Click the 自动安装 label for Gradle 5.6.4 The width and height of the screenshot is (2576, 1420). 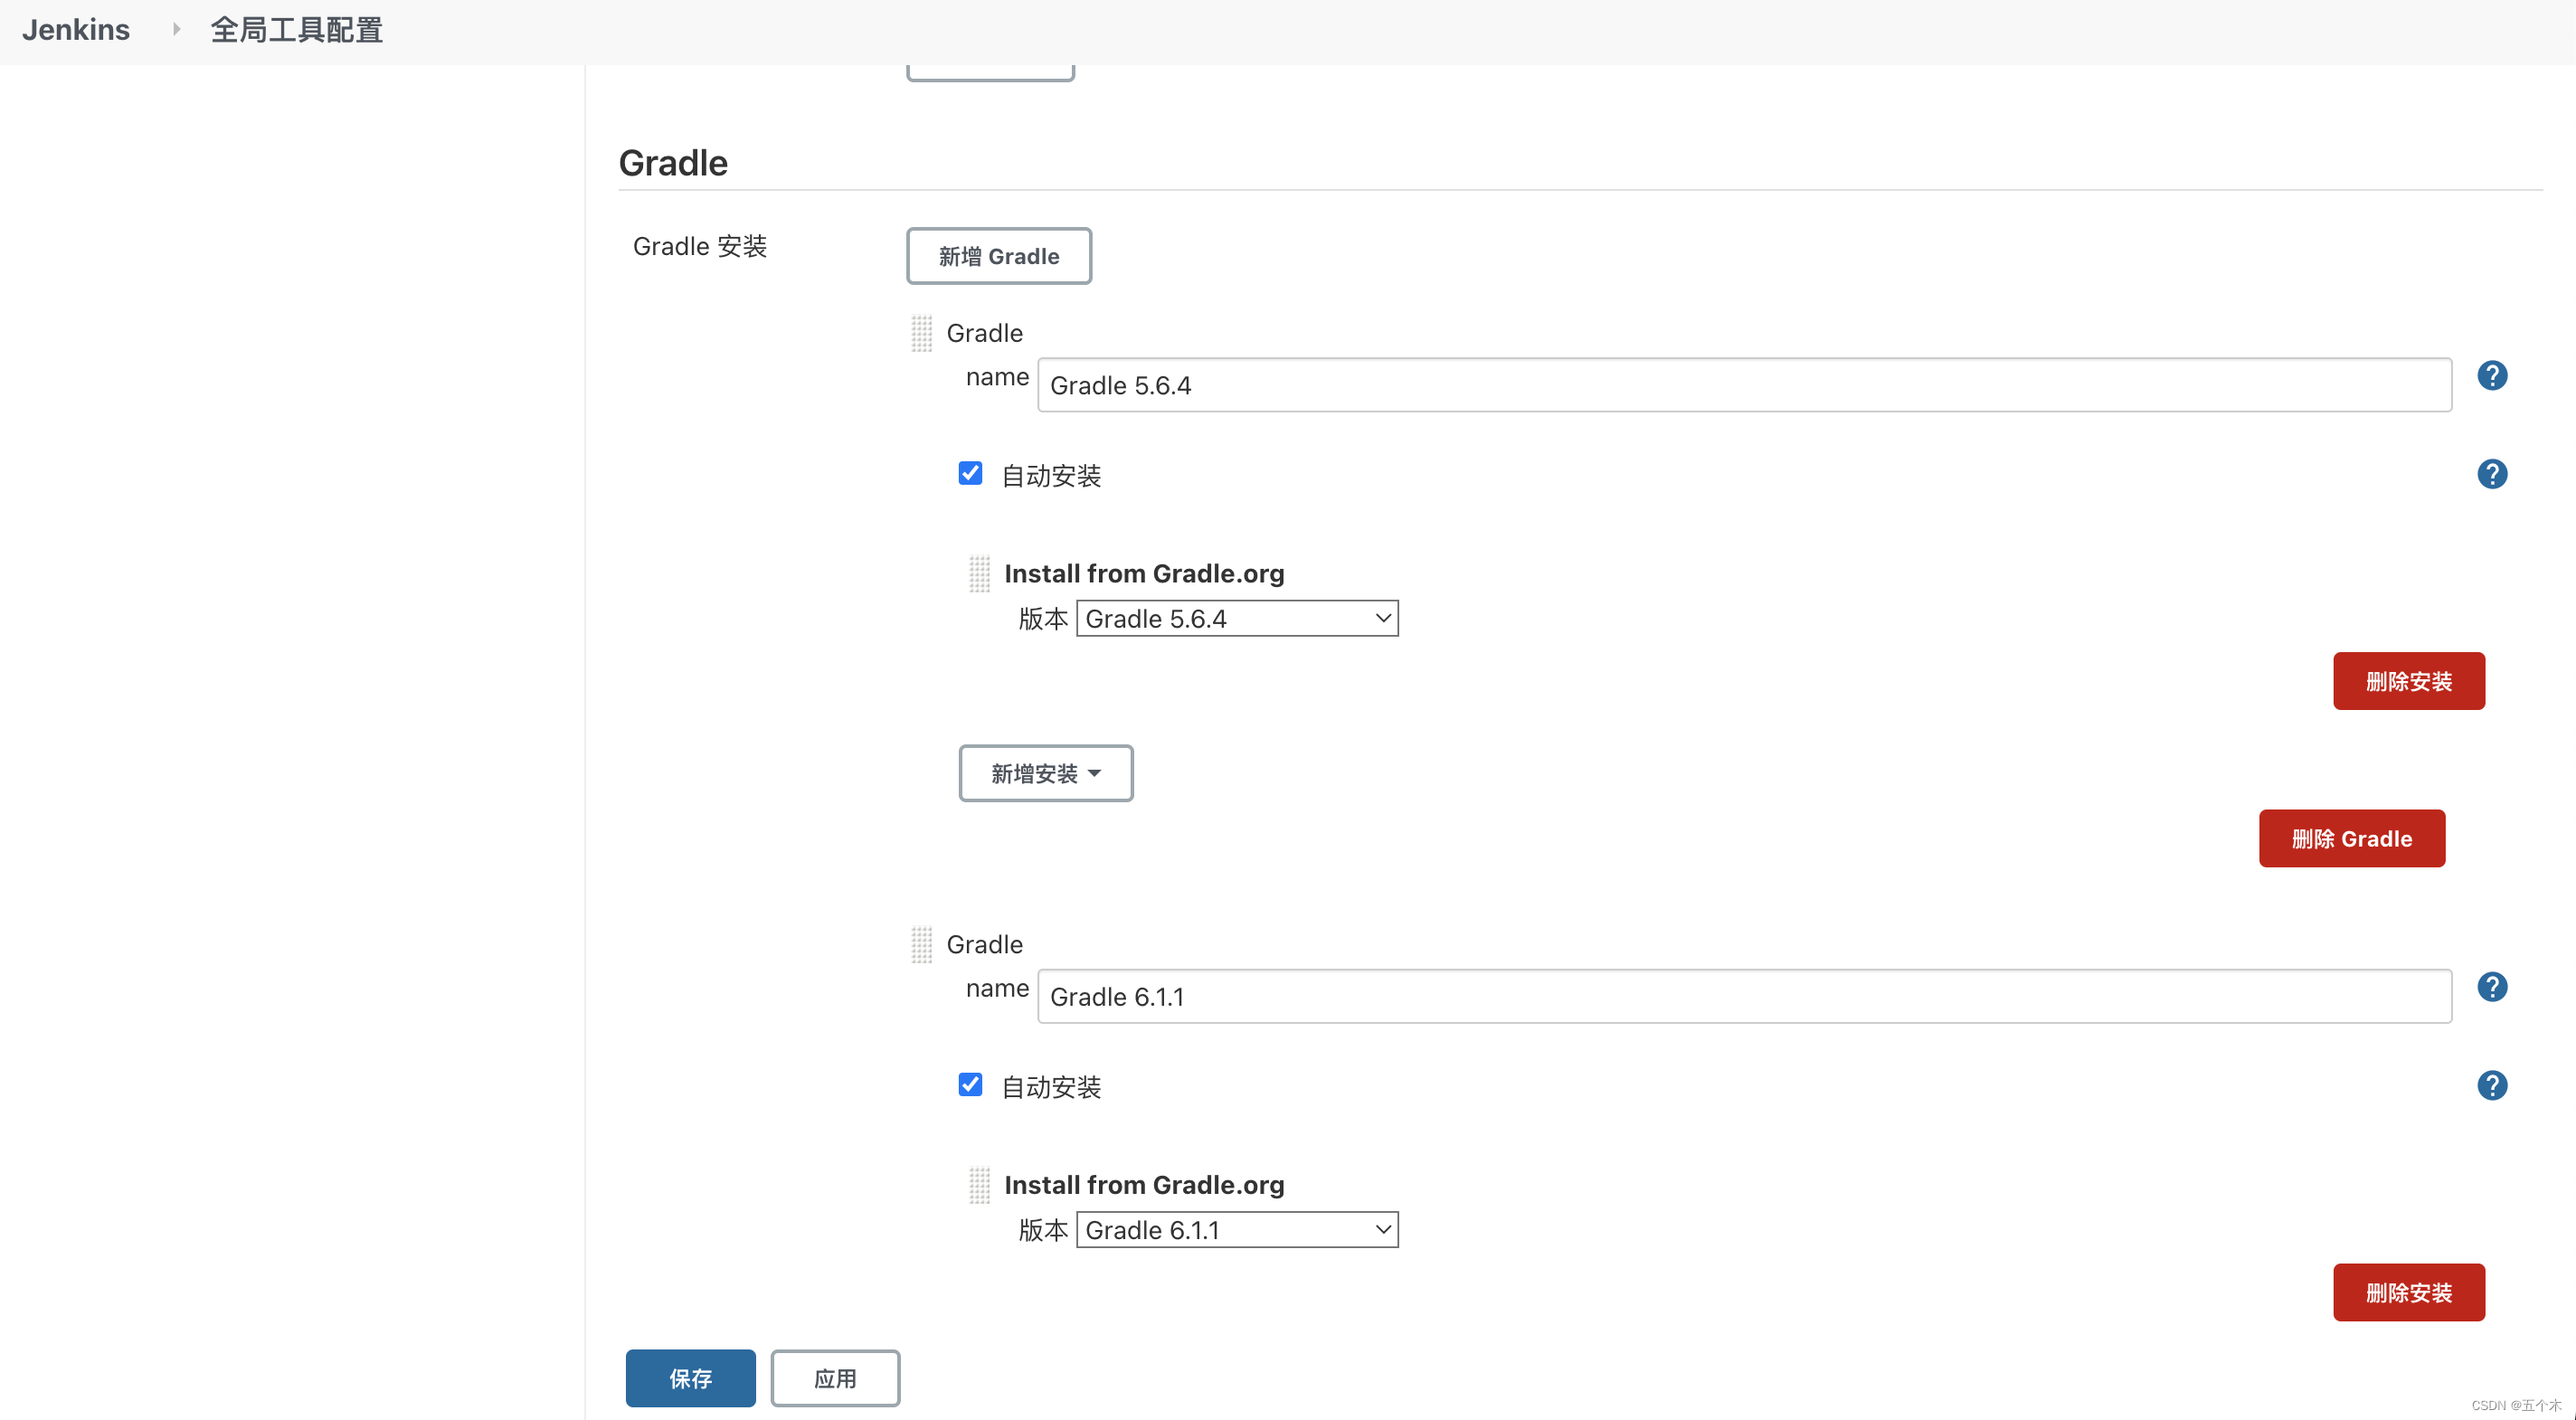(1051, 475)
